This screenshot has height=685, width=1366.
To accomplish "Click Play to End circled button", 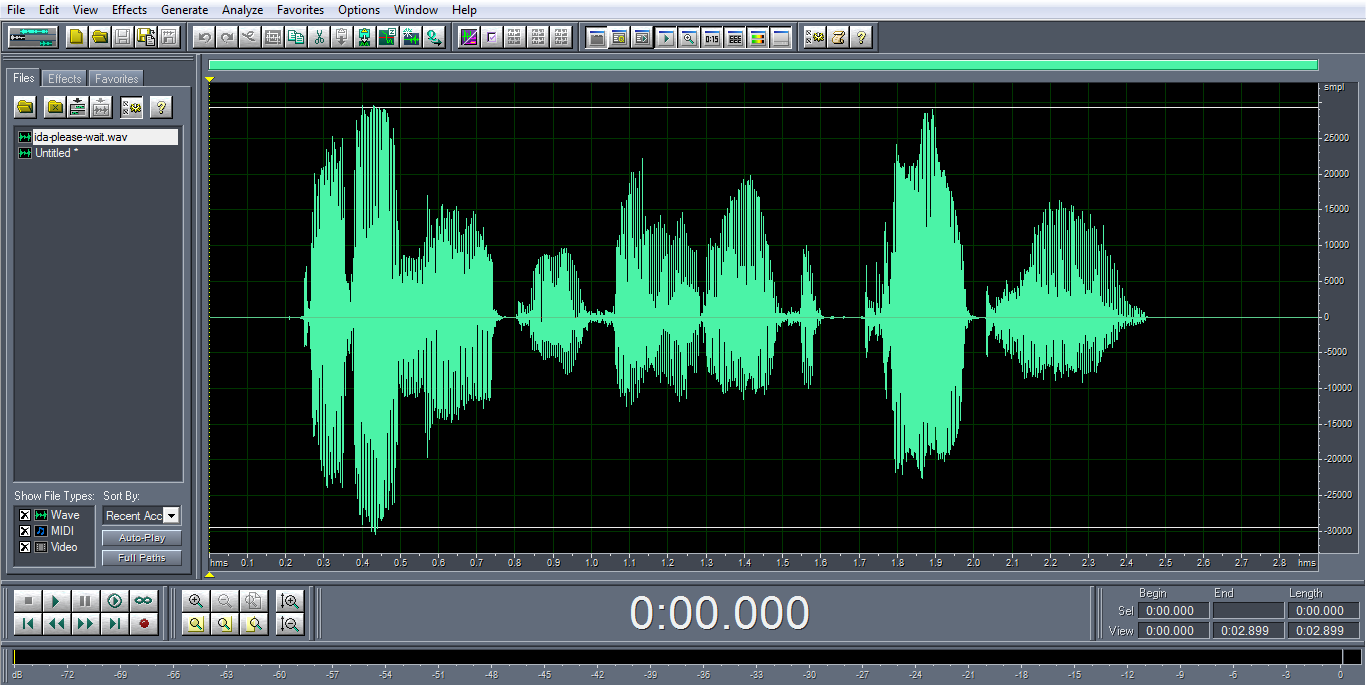I will tap(115, 601).
